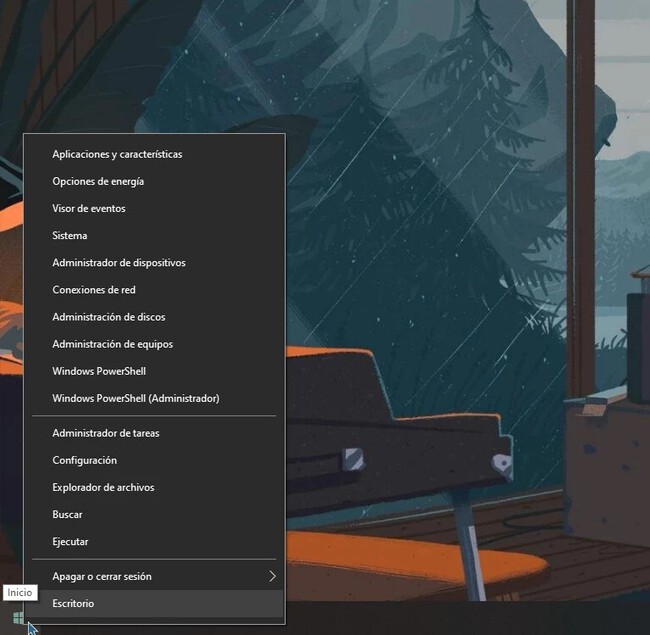Launch Explorador de archivos
Screen dimensions: 650x635
[154, 487]
